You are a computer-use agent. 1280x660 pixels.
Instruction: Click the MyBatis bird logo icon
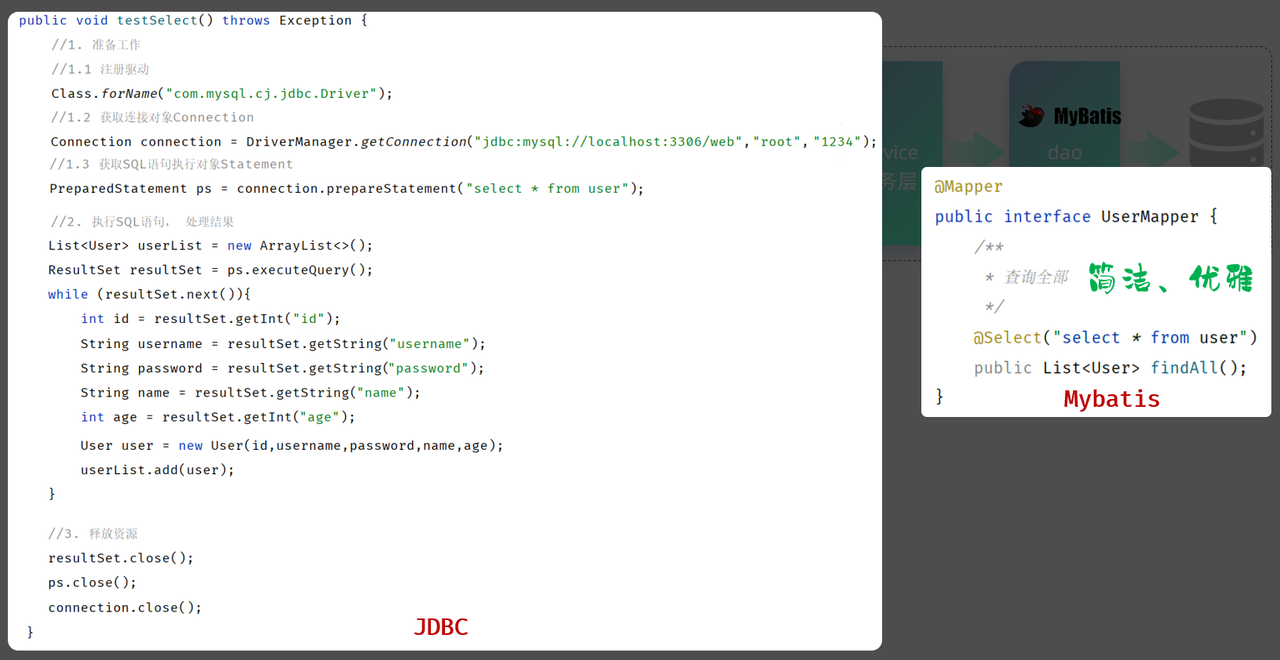coord(1032,116)
